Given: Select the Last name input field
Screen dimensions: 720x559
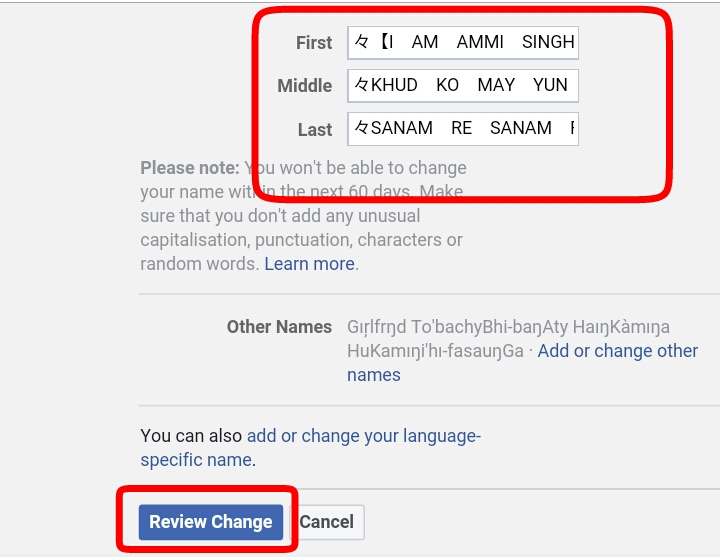Looking at the screenshot, I should [x=463, y=129].
